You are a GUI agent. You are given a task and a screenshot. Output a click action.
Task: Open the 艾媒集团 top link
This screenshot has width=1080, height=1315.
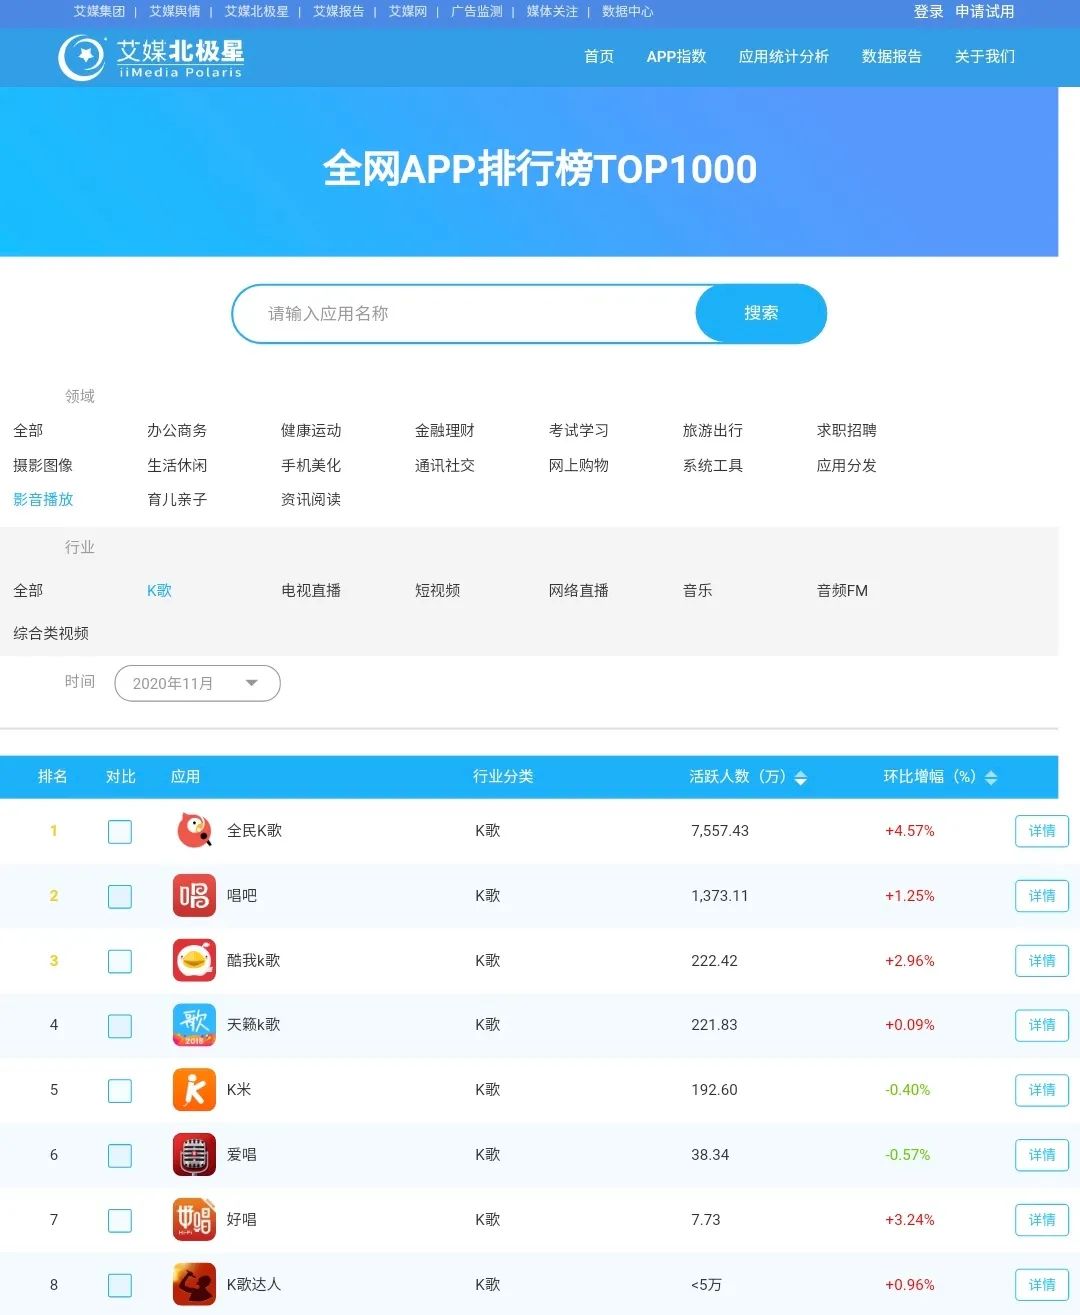click(99, 12)
